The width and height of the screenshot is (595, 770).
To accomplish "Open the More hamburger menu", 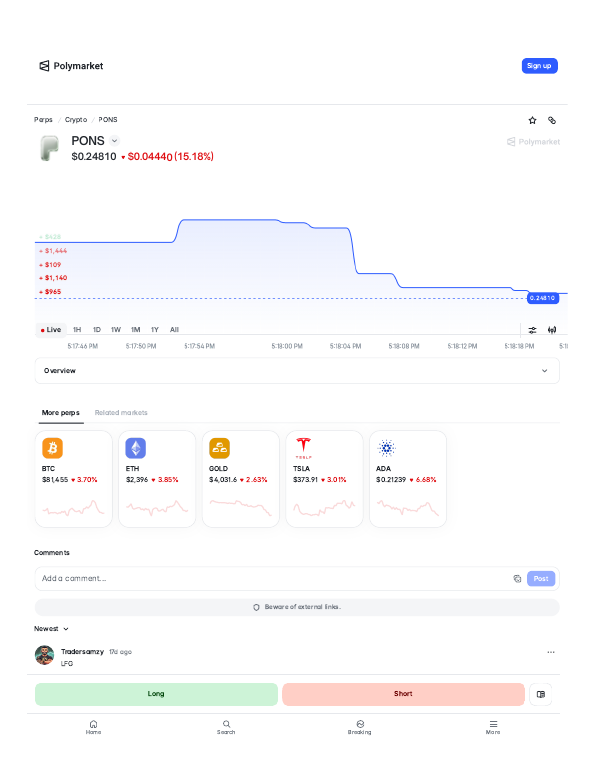I will (493, 727).
